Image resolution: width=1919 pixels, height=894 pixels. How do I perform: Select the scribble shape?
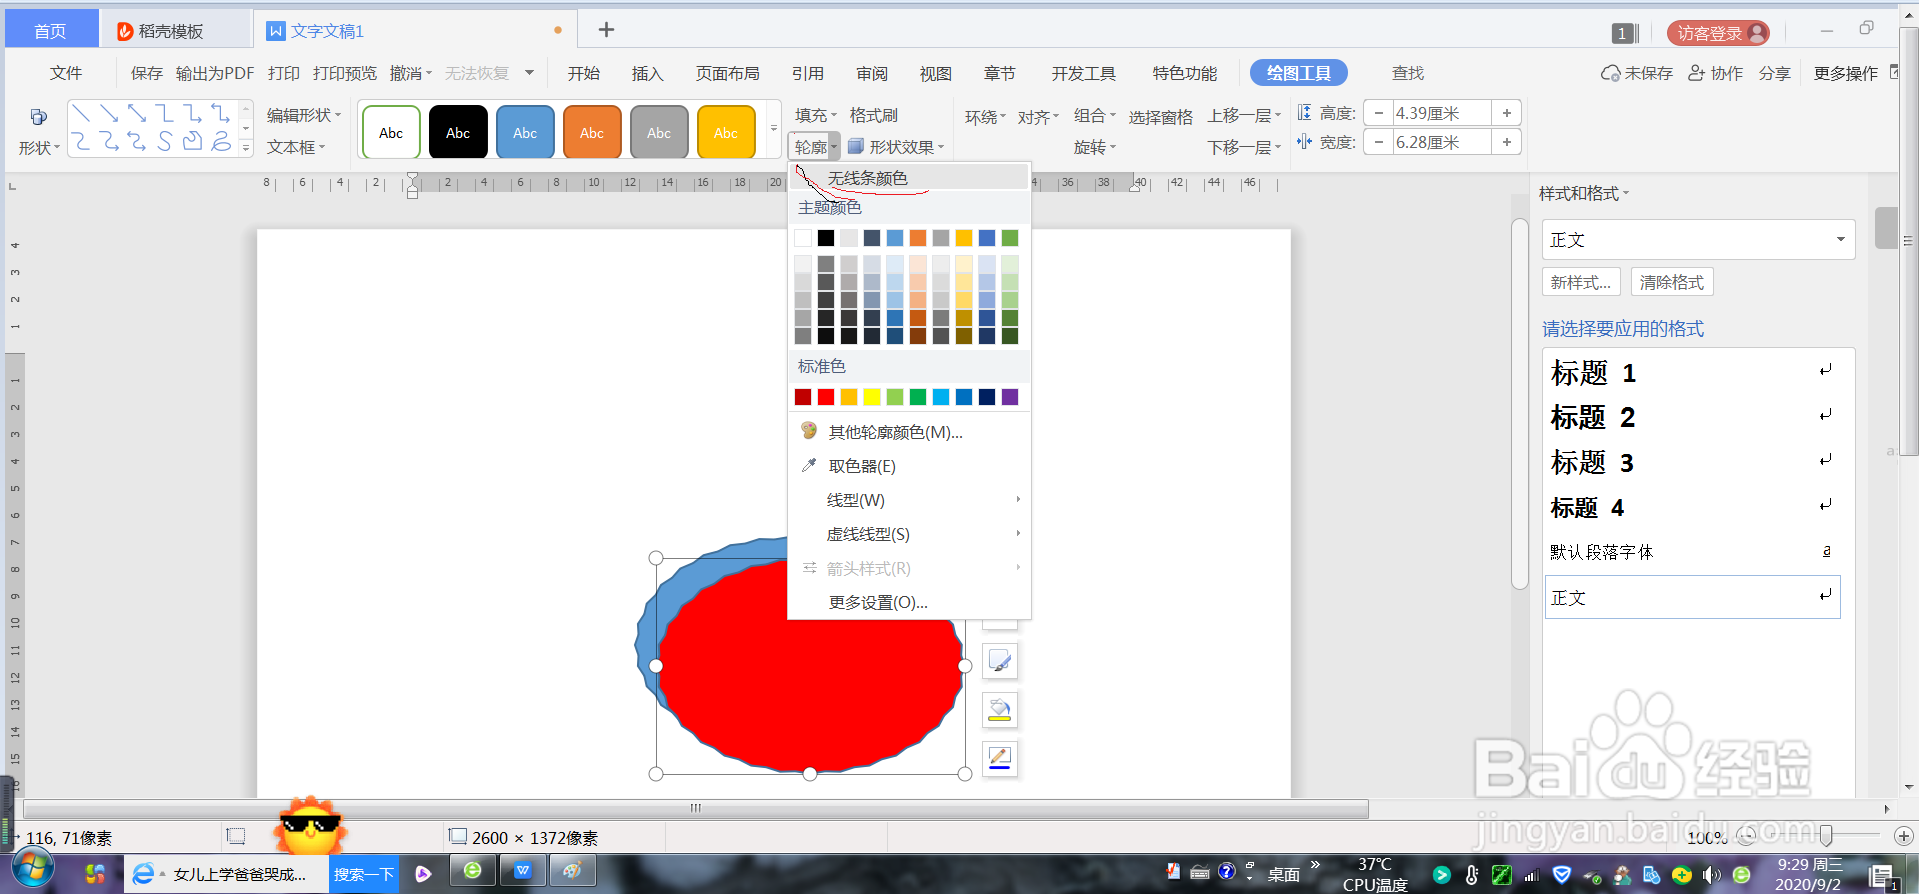221,141
